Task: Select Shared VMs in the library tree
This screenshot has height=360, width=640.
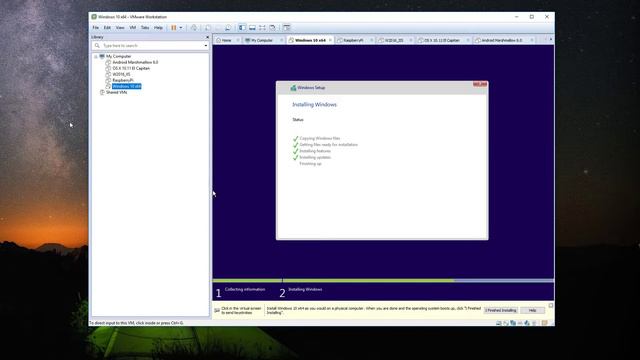Action: pos(116,93)
